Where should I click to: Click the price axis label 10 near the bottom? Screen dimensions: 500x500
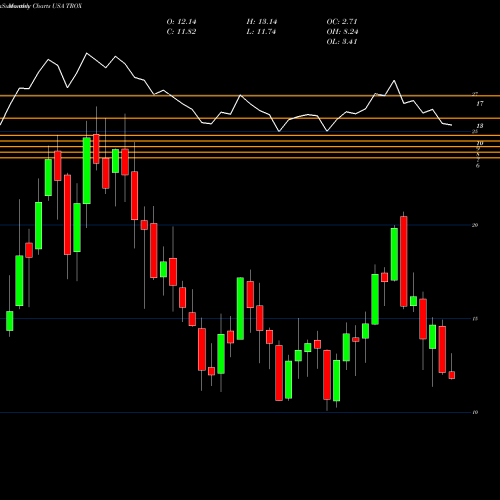pyautogui.click(x=475, y=413)
